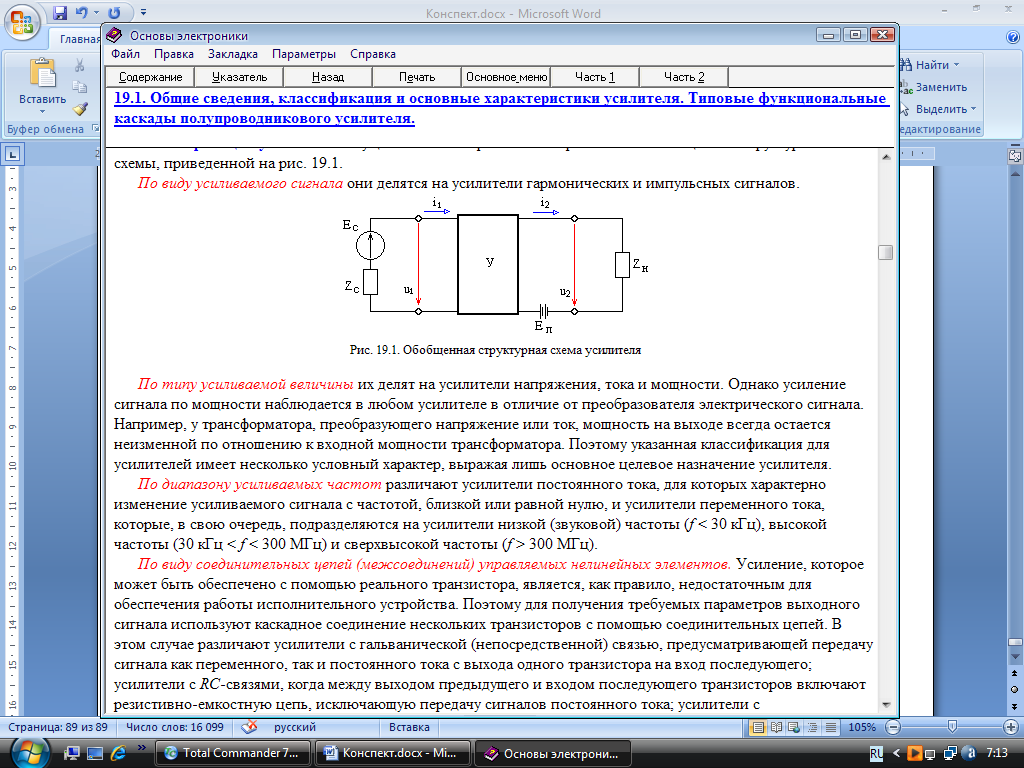This screenshot has height=768, width=1024.
Task: Click the Next Page double arrow in Word
Action: 1014,706
